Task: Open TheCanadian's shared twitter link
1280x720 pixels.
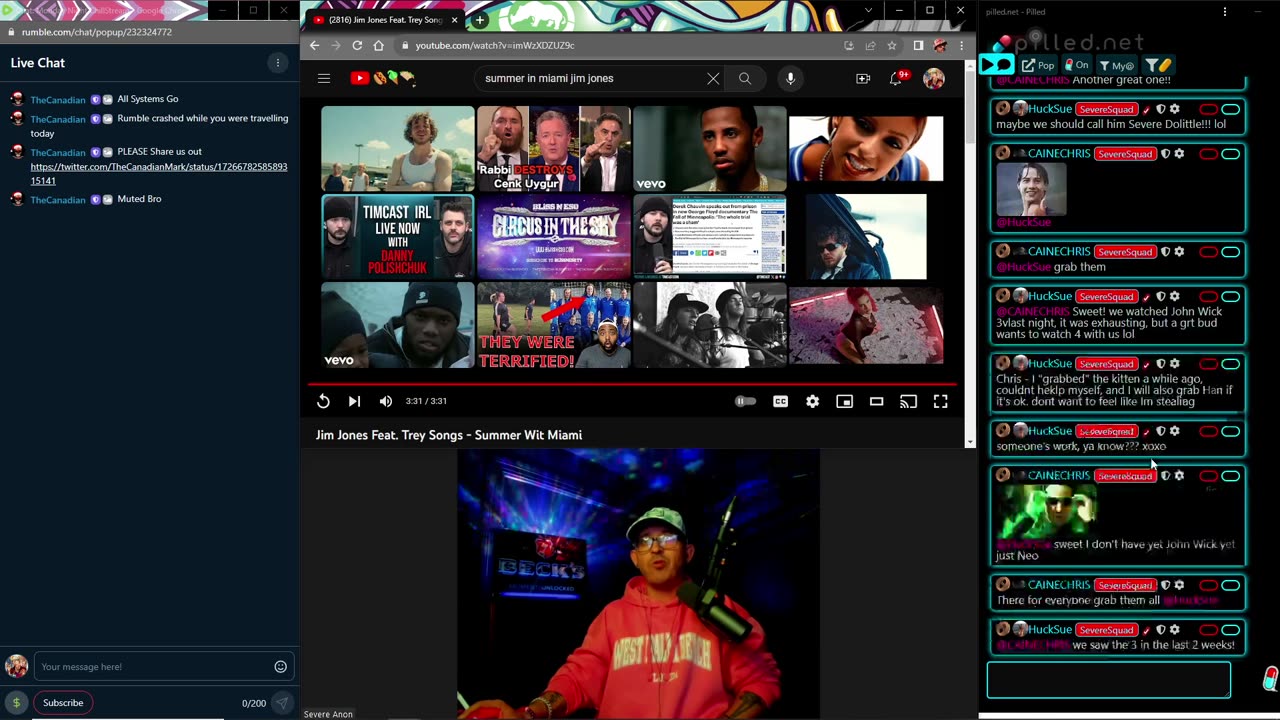Action: 159,173
